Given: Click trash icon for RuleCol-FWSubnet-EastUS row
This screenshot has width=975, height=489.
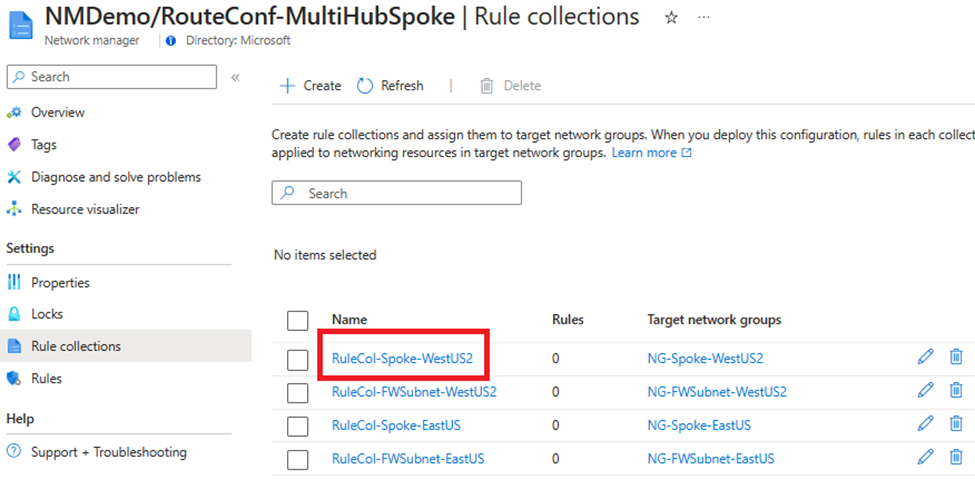Looking at the screenshot, I should (956, 457).
